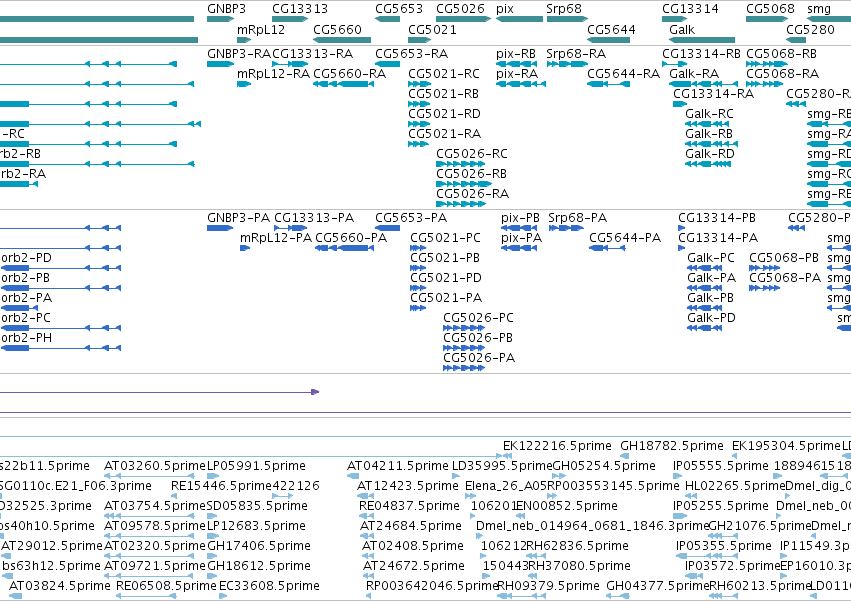Select the RE06508.5prime EST label
Screen dimensions: 851x601
[x=166, y=586]
